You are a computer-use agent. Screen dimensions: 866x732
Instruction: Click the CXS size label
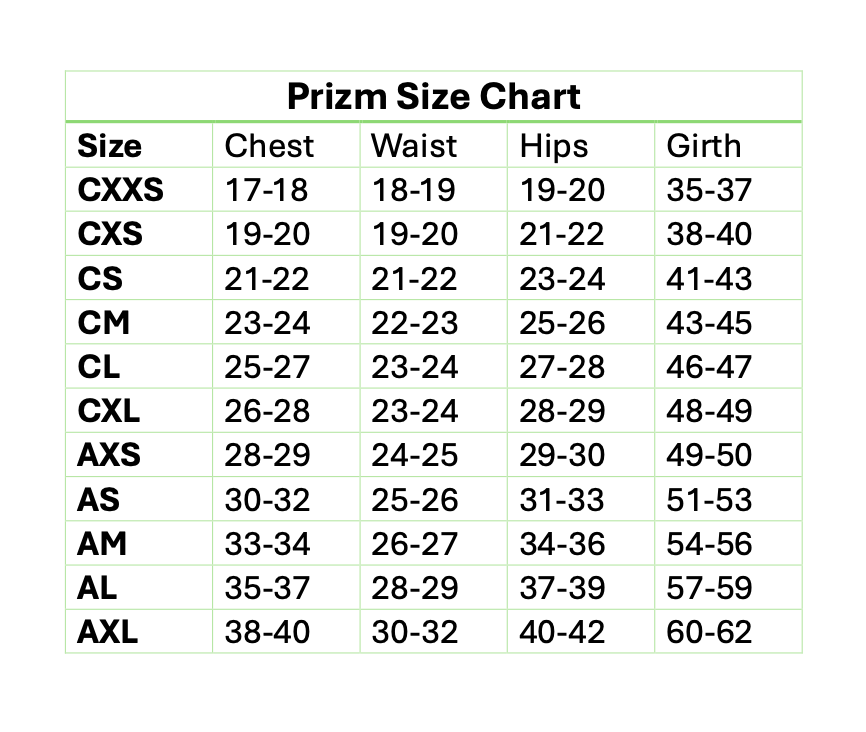click(110, 234)
